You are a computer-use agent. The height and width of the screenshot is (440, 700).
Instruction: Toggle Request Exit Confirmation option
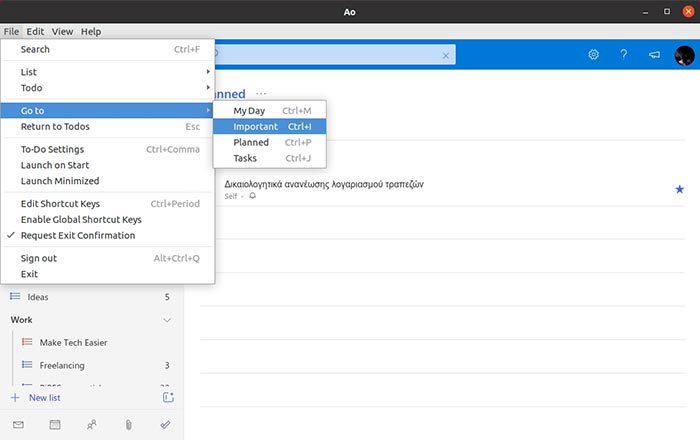(x=108, y=235)
